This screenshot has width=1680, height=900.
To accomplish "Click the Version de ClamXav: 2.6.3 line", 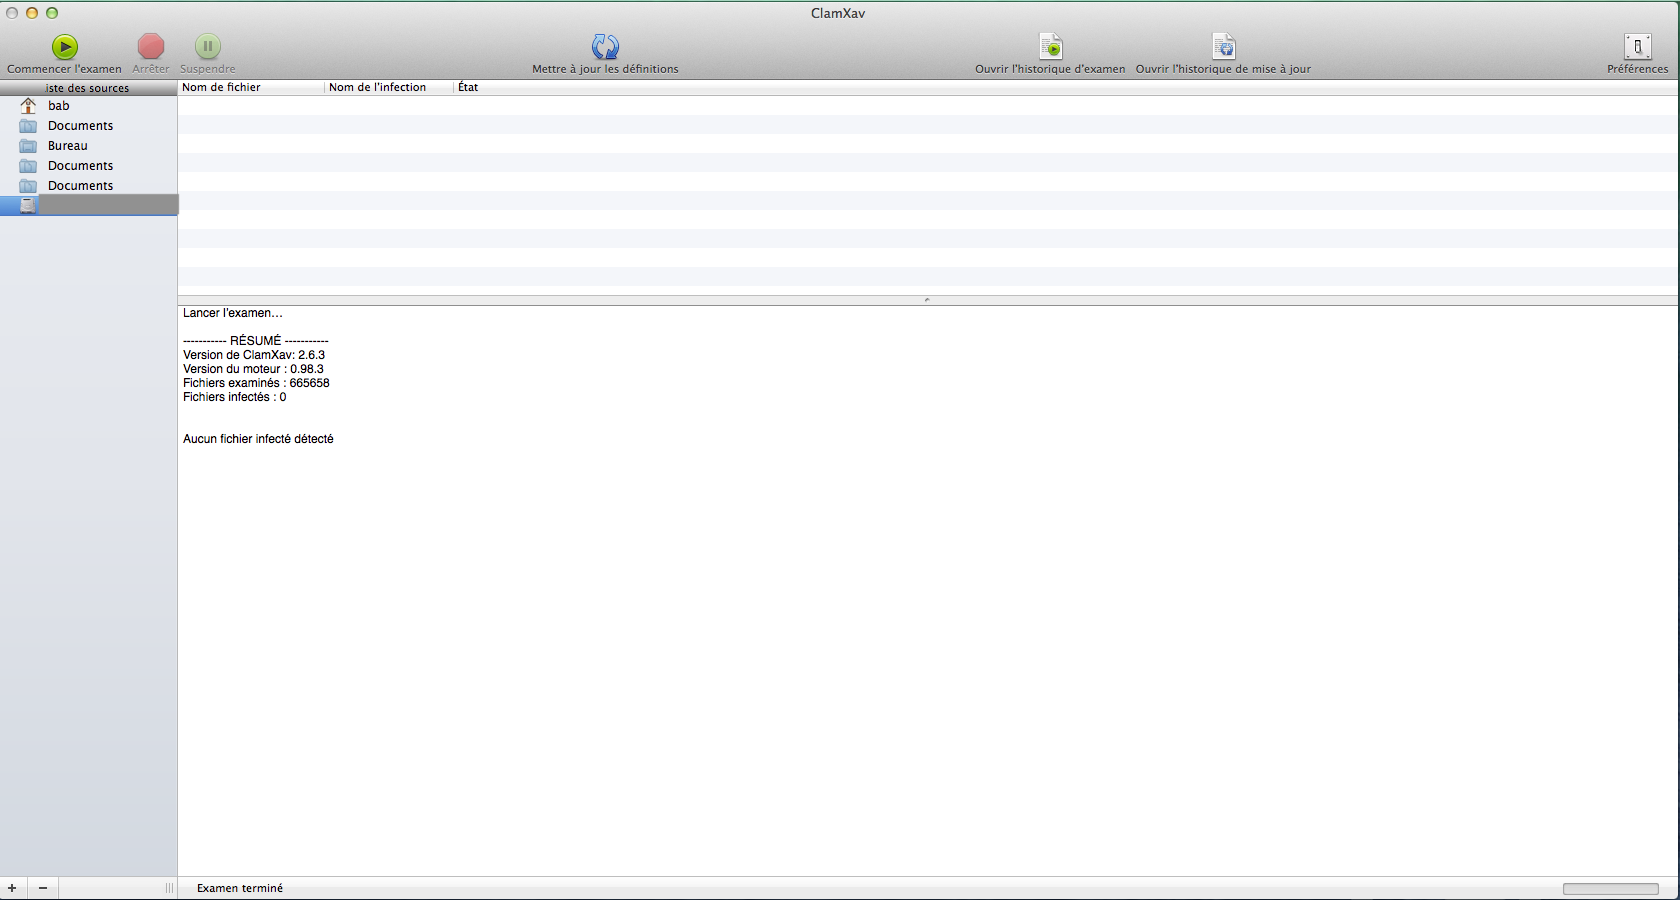I will coord(254,355).
